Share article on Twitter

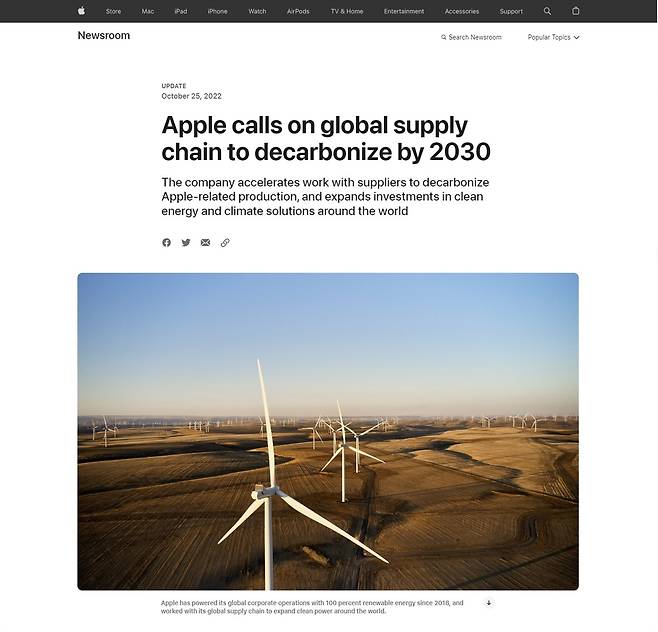tap(186, 243)
